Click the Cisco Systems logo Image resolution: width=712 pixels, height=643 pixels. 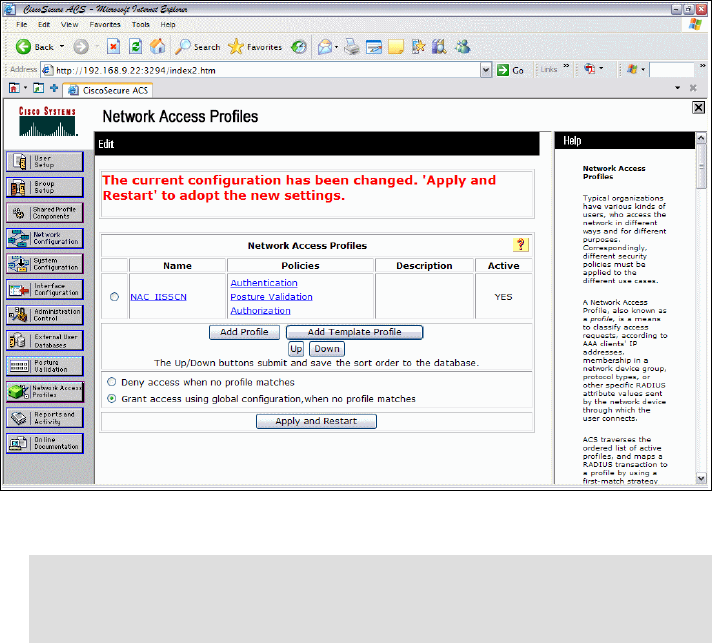[x=47, y=121]
